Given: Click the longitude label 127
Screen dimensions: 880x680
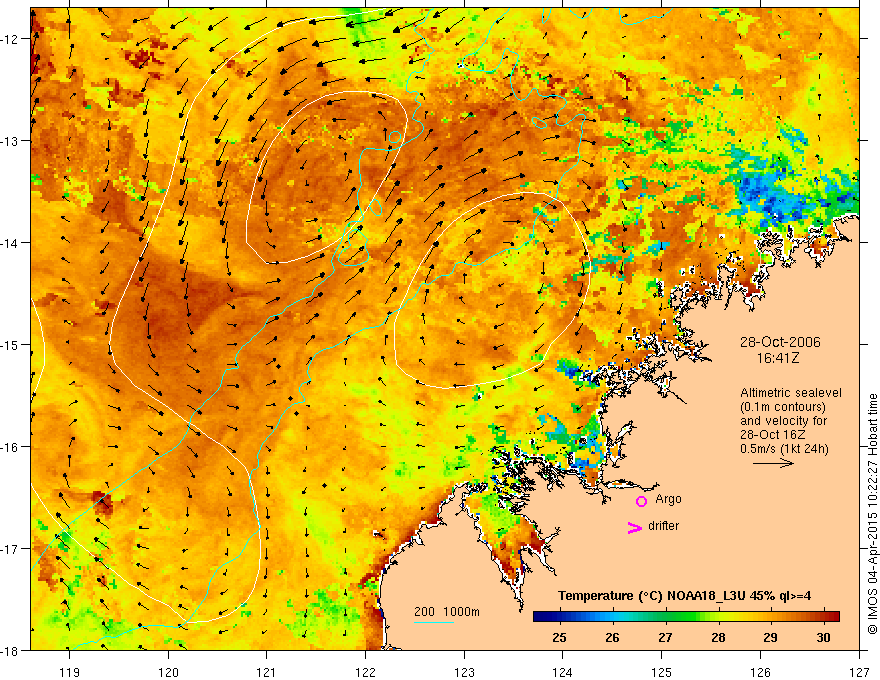Looking at the screenshot, I should 859,672.
